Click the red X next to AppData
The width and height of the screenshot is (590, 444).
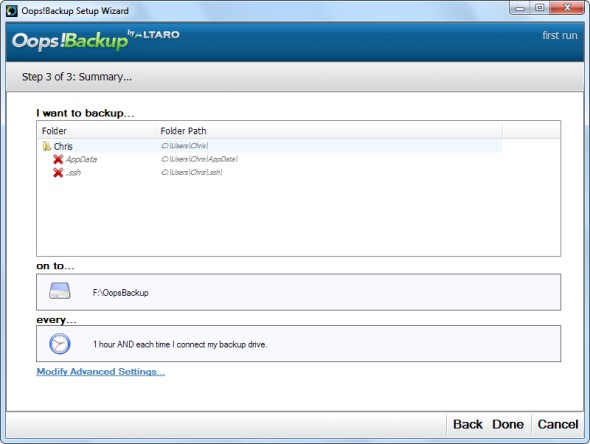tap(58, 159)
